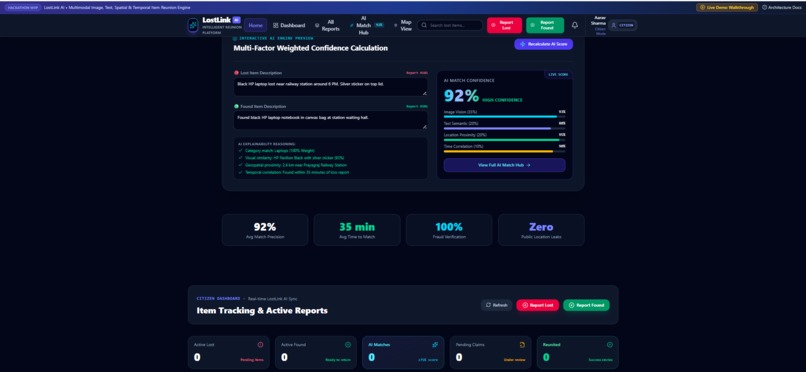This screenshot has height=372, width=806.
Task: Select the Pending Claims stat card
Action: point(490,352)
